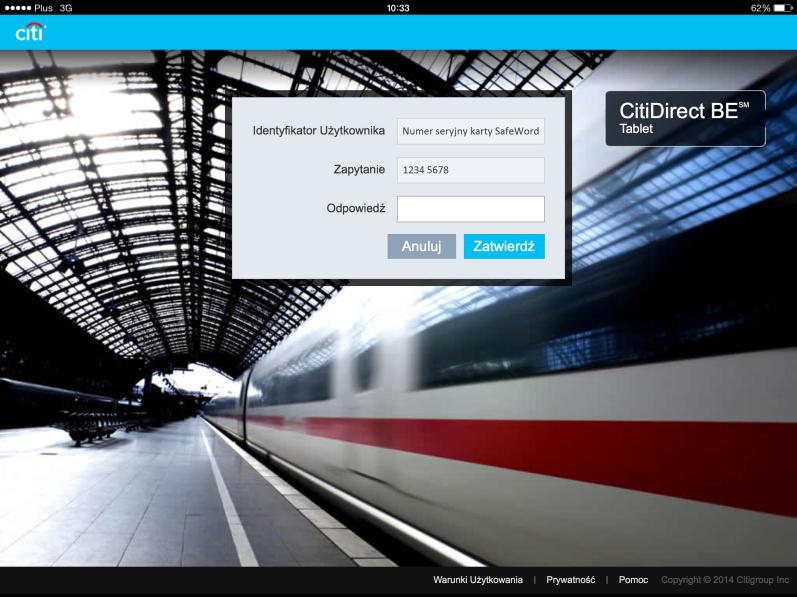Click the Copyright 2014 Citigroup Inc text
The image size is (797, 597).
725,580
